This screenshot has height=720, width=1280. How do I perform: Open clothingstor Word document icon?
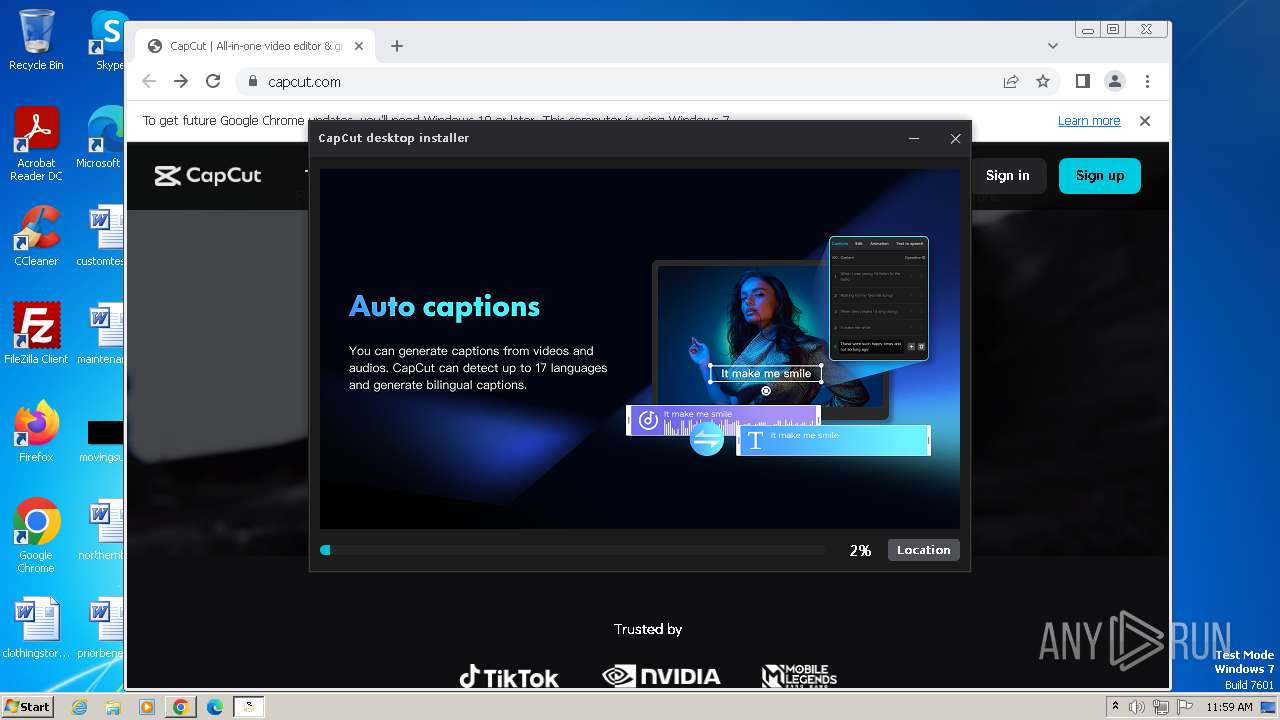click(x=36, y=628)
